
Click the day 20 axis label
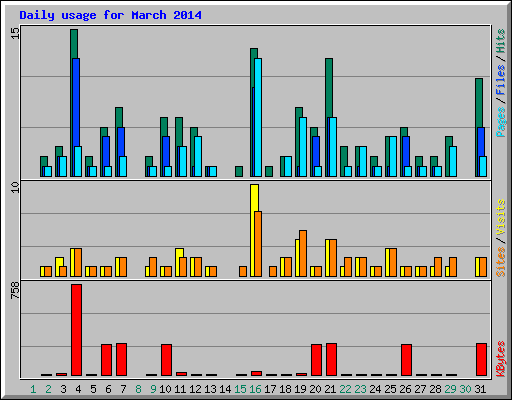pos(315,389)
